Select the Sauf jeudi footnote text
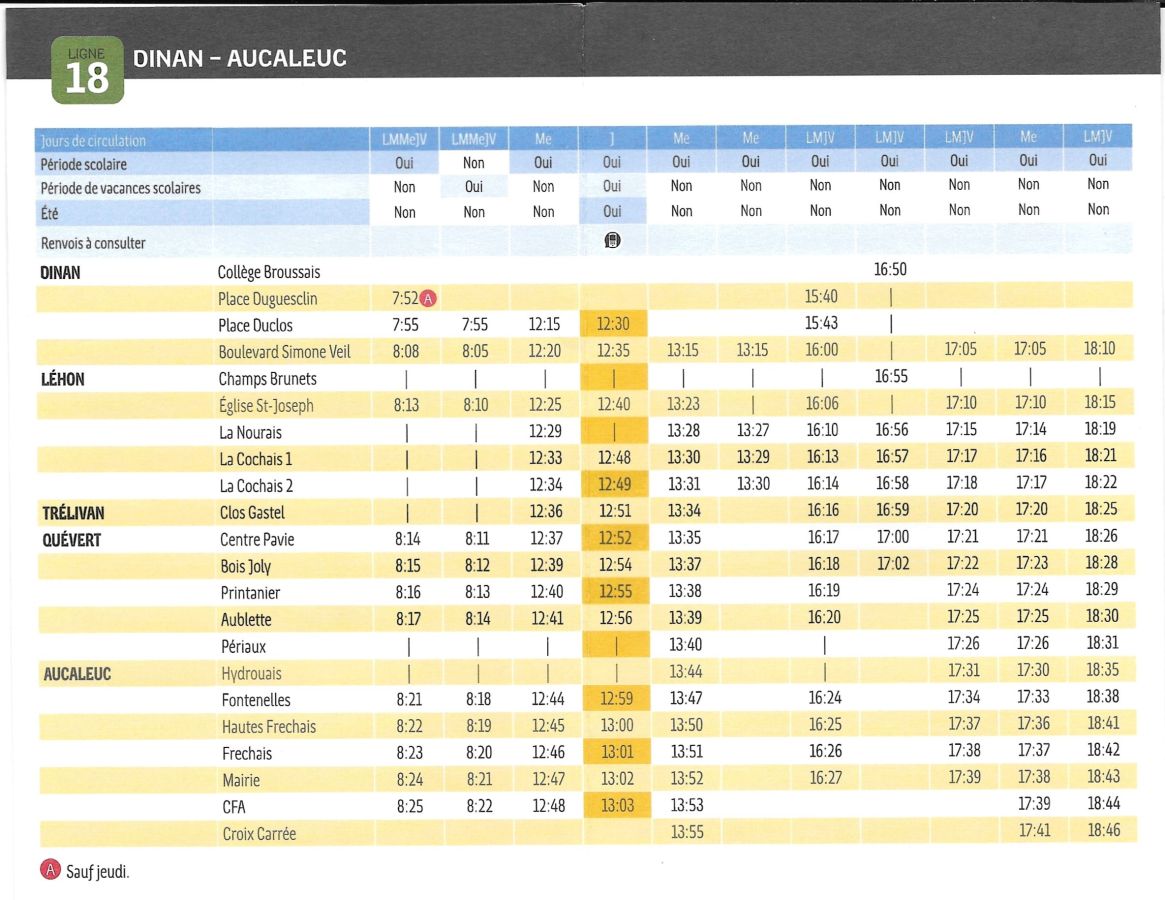 97,872
